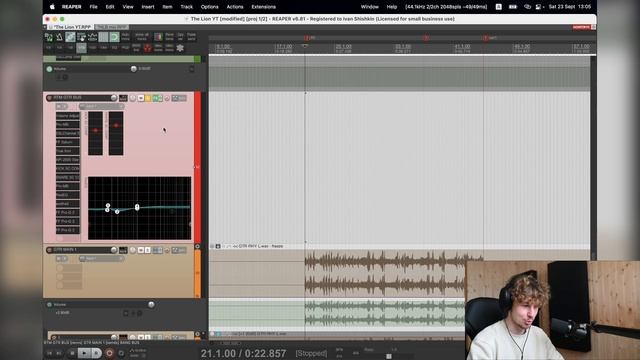Screen dimensions: 640x360
Task: Go to project start in transport
Action: pyautogui.click(x=50, y=353)
